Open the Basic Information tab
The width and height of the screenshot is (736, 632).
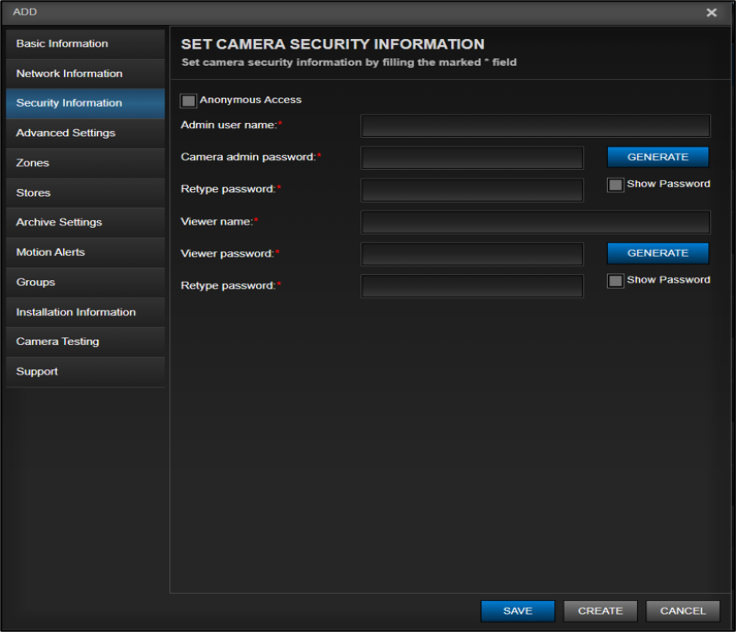[85, 44]
